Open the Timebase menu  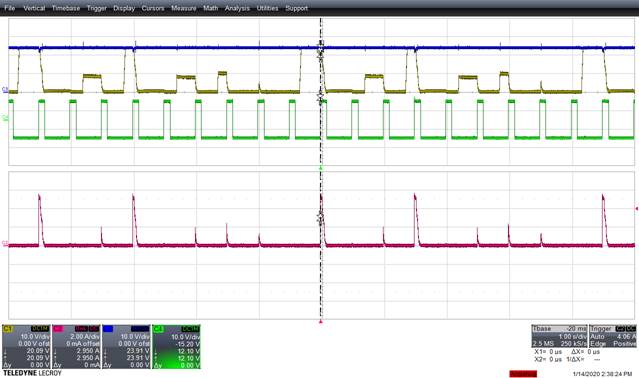[66, 8]
